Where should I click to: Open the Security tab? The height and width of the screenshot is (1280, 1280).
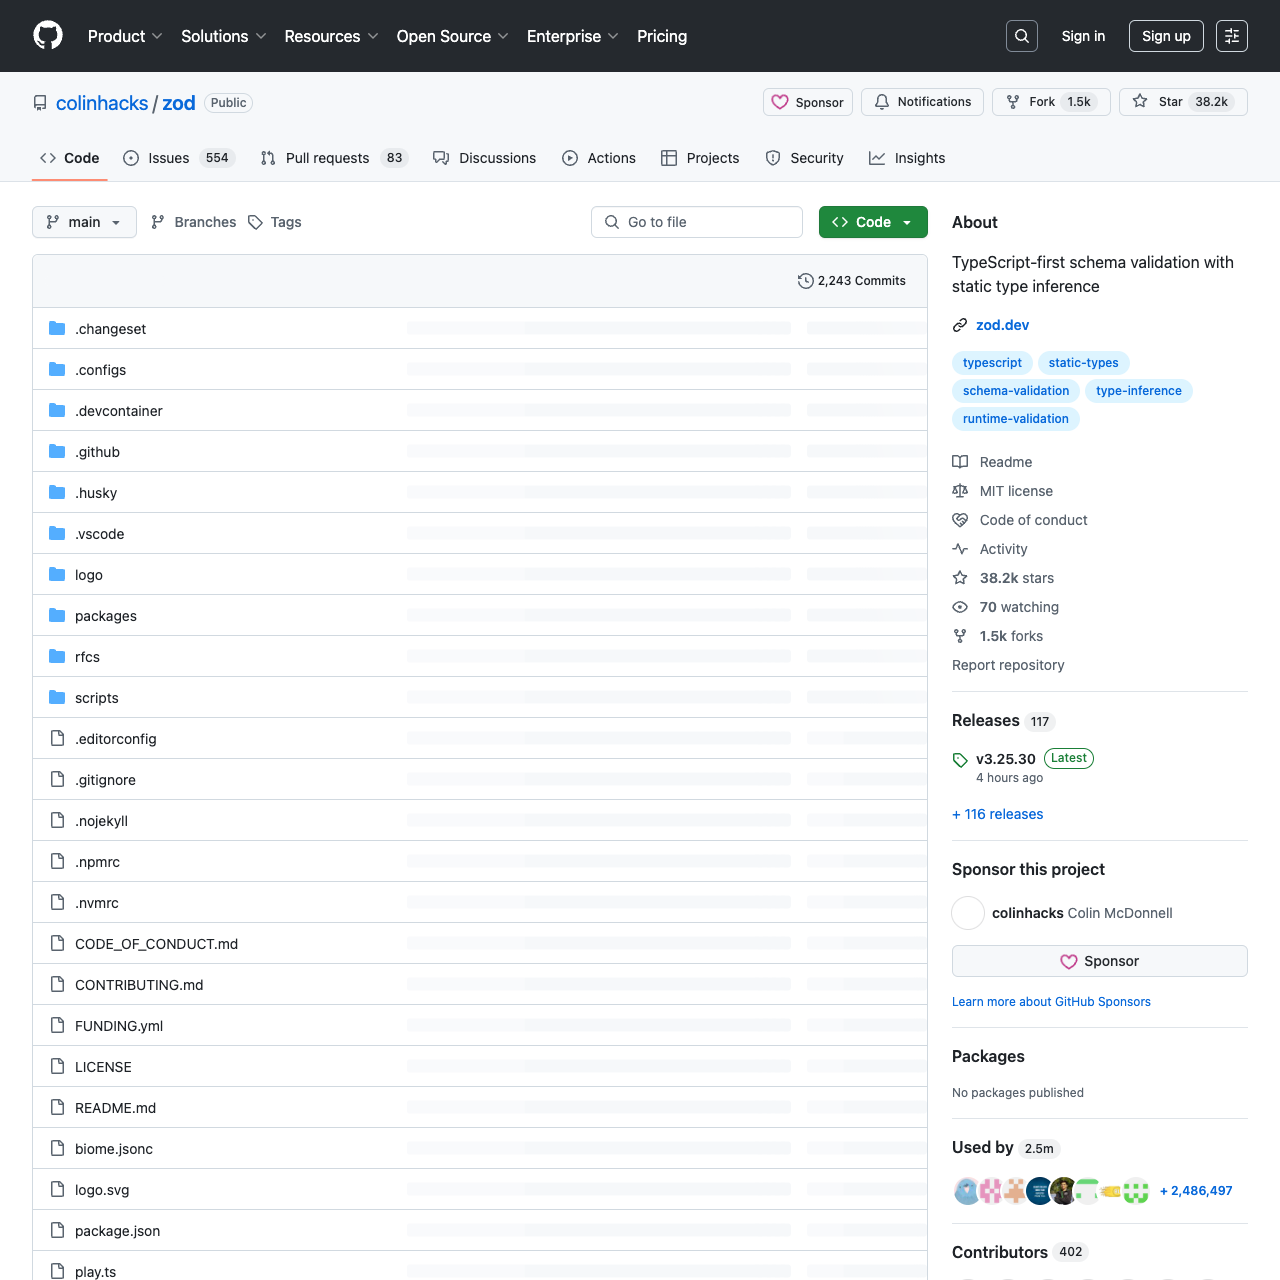805,158
